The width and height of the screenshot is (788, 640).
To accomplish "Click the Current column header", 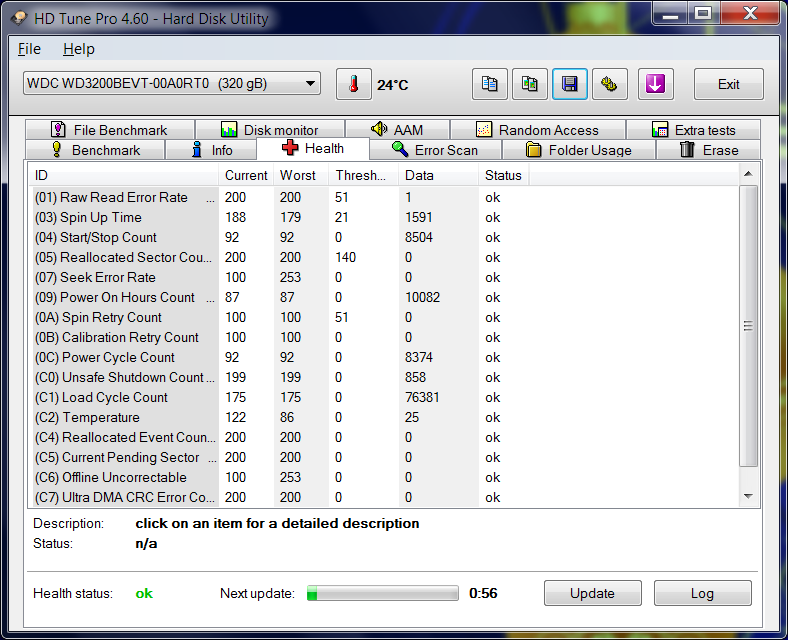I will coord(246,175).
